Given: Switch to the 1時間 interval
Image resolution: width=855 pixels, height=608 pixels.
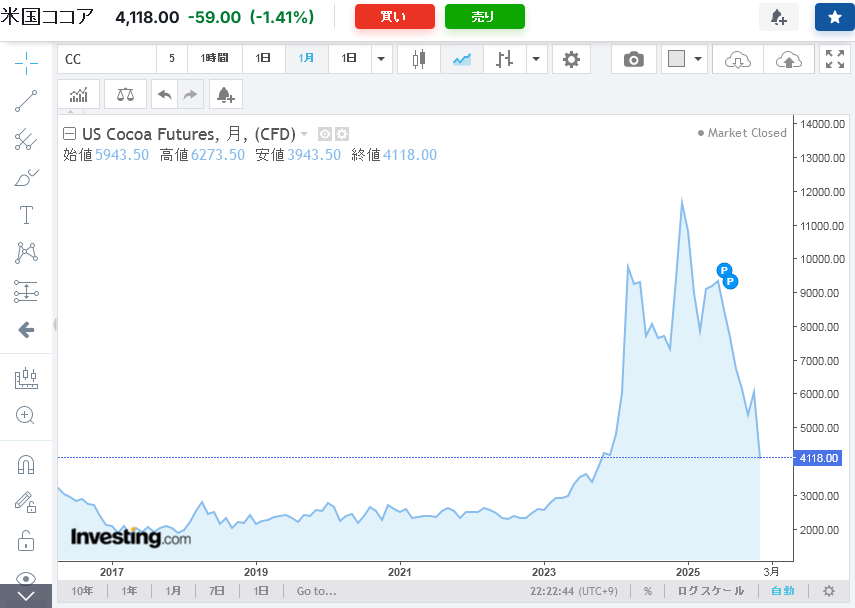Looking at the screenshot, I should [214, 59].
